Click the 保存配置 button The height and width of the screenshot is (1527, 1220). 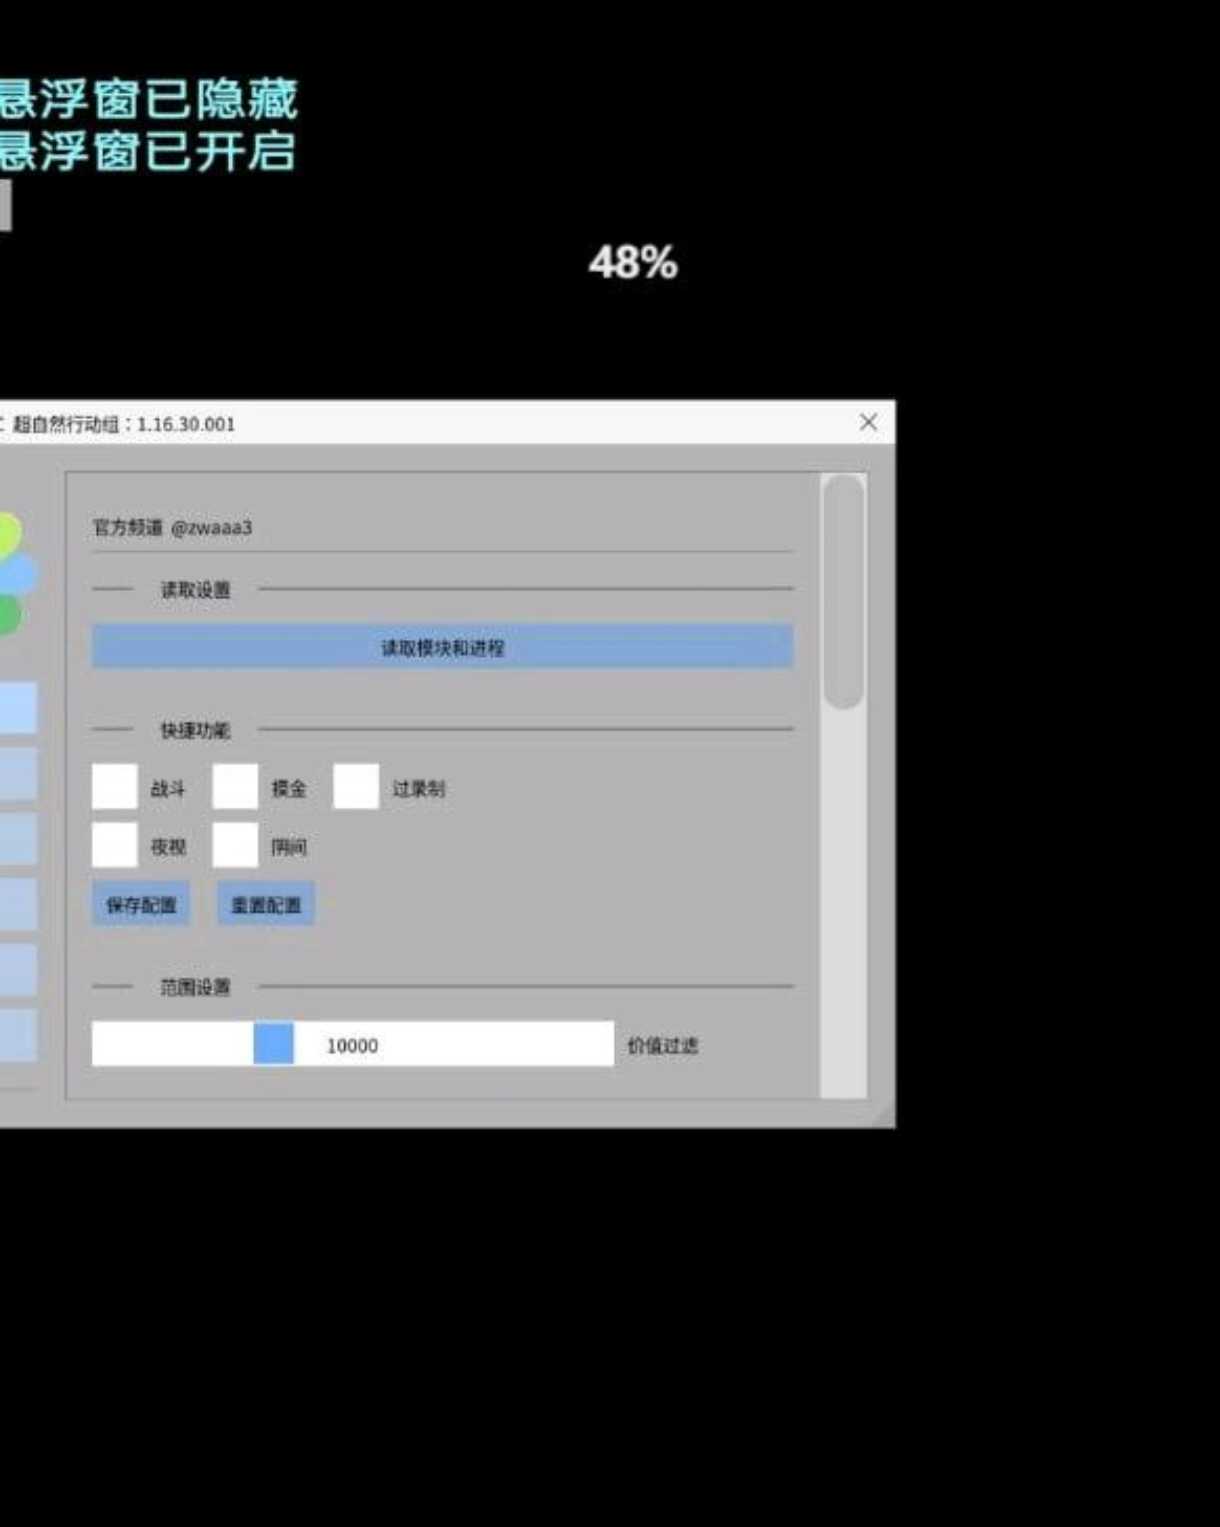141,905
